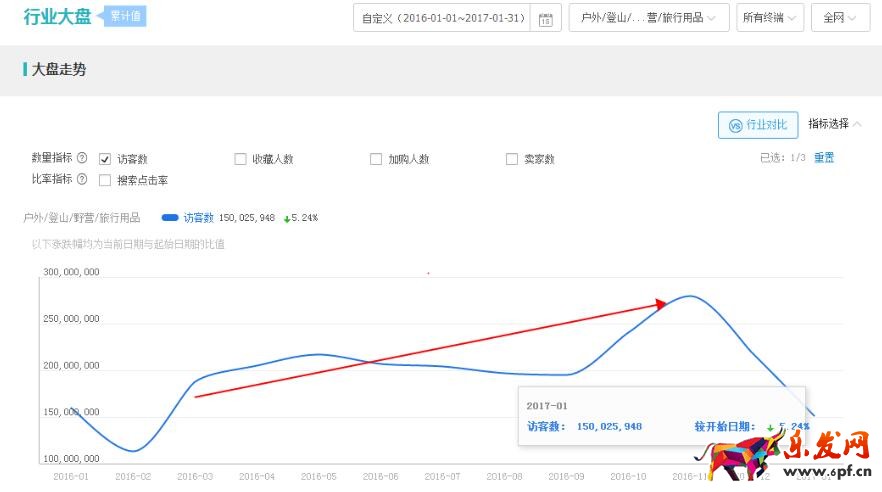Click the 2016-01 x-axis label
This screenshot has height=492, width=882.
point(71,476)
